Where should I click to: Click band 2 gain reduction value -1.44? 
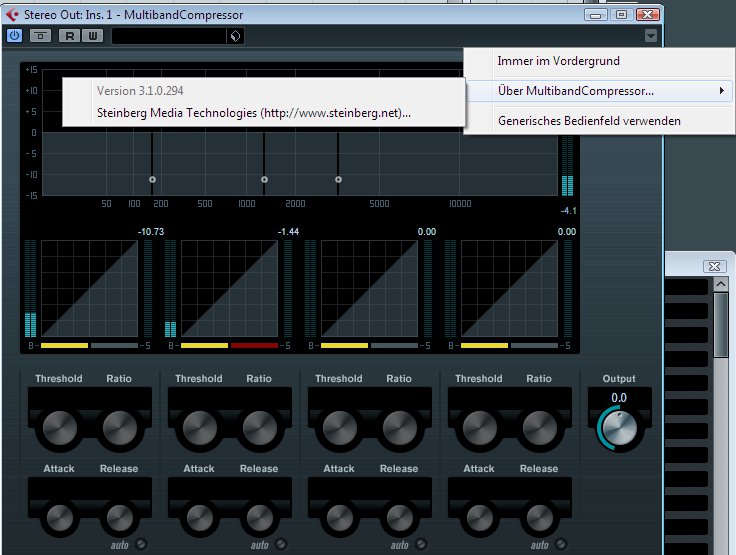click(x=288, y=231)
